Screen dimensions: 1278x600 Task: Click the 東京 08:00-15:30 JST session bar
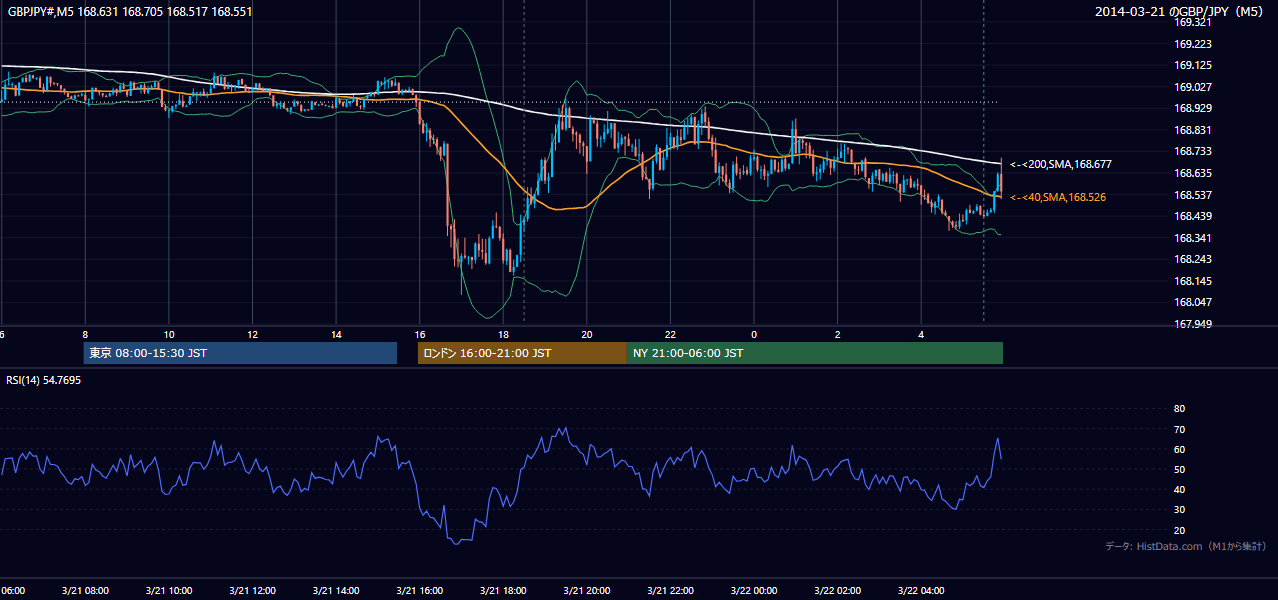point(240,353)
